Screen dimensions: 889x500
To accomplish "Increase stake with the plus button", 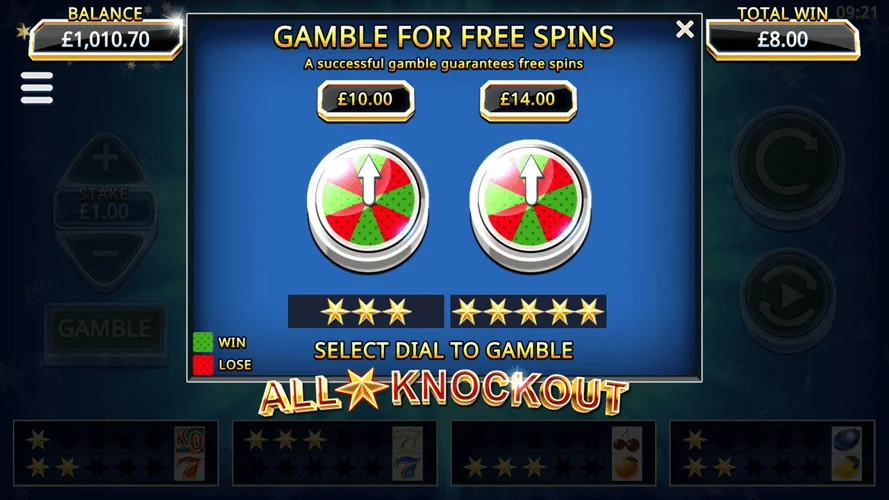I will point(105,160).
